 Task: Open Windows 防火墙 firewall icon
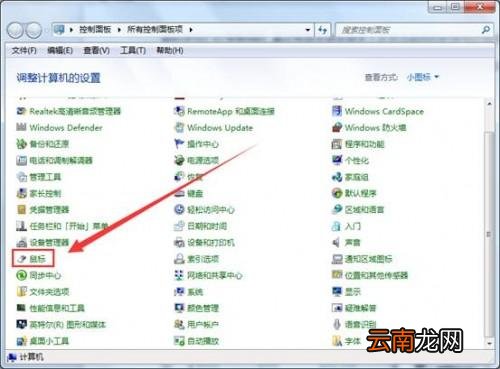[337, 127]
